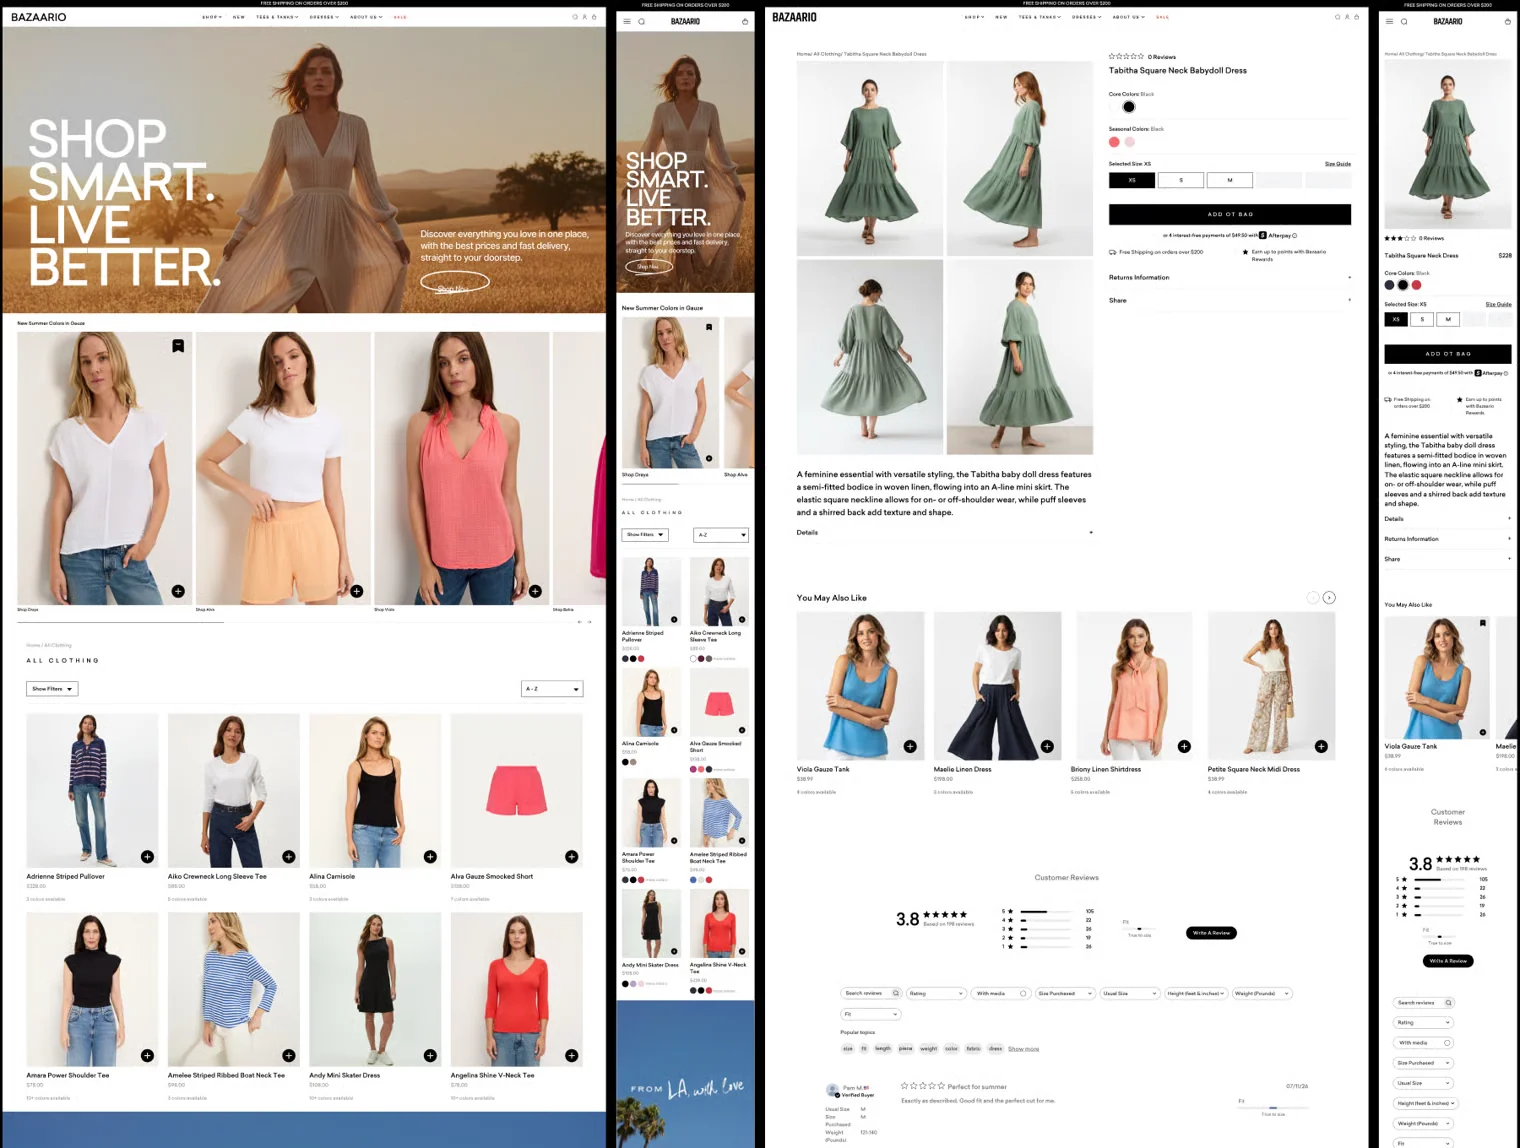Tap the search icon on mobile product page
The width and height of the screenshot is (1520, 1148).
1404,21
